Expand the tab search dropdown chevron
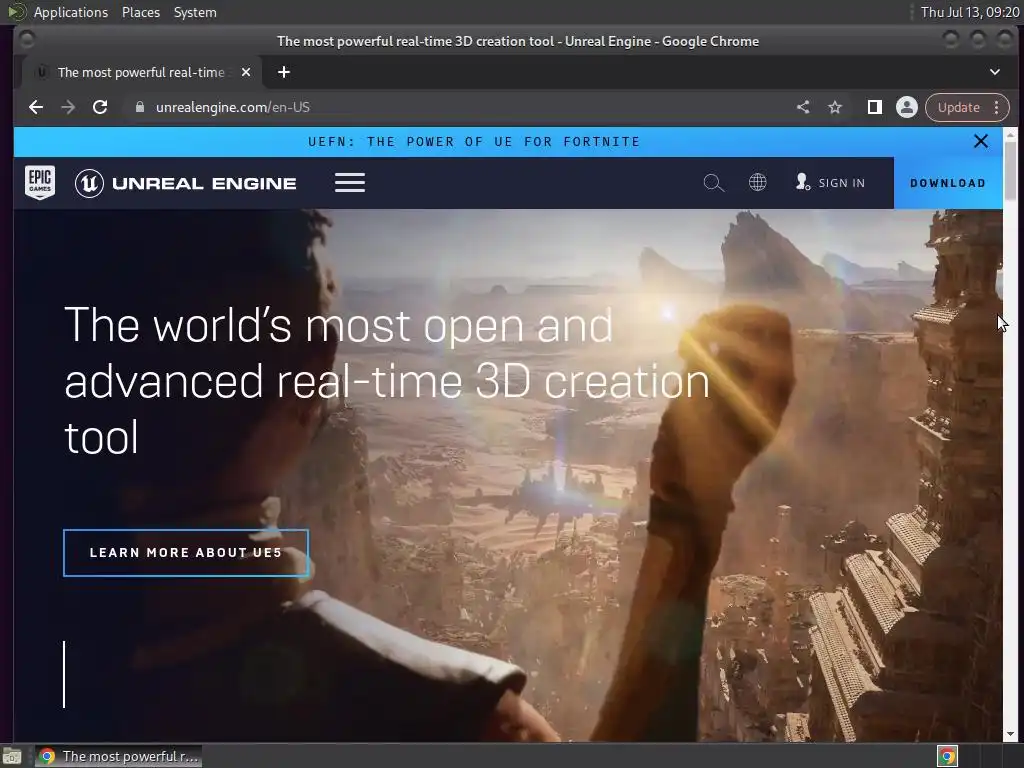The width and height of the screenshot is (1024, 768). click(x=994, y=72)
